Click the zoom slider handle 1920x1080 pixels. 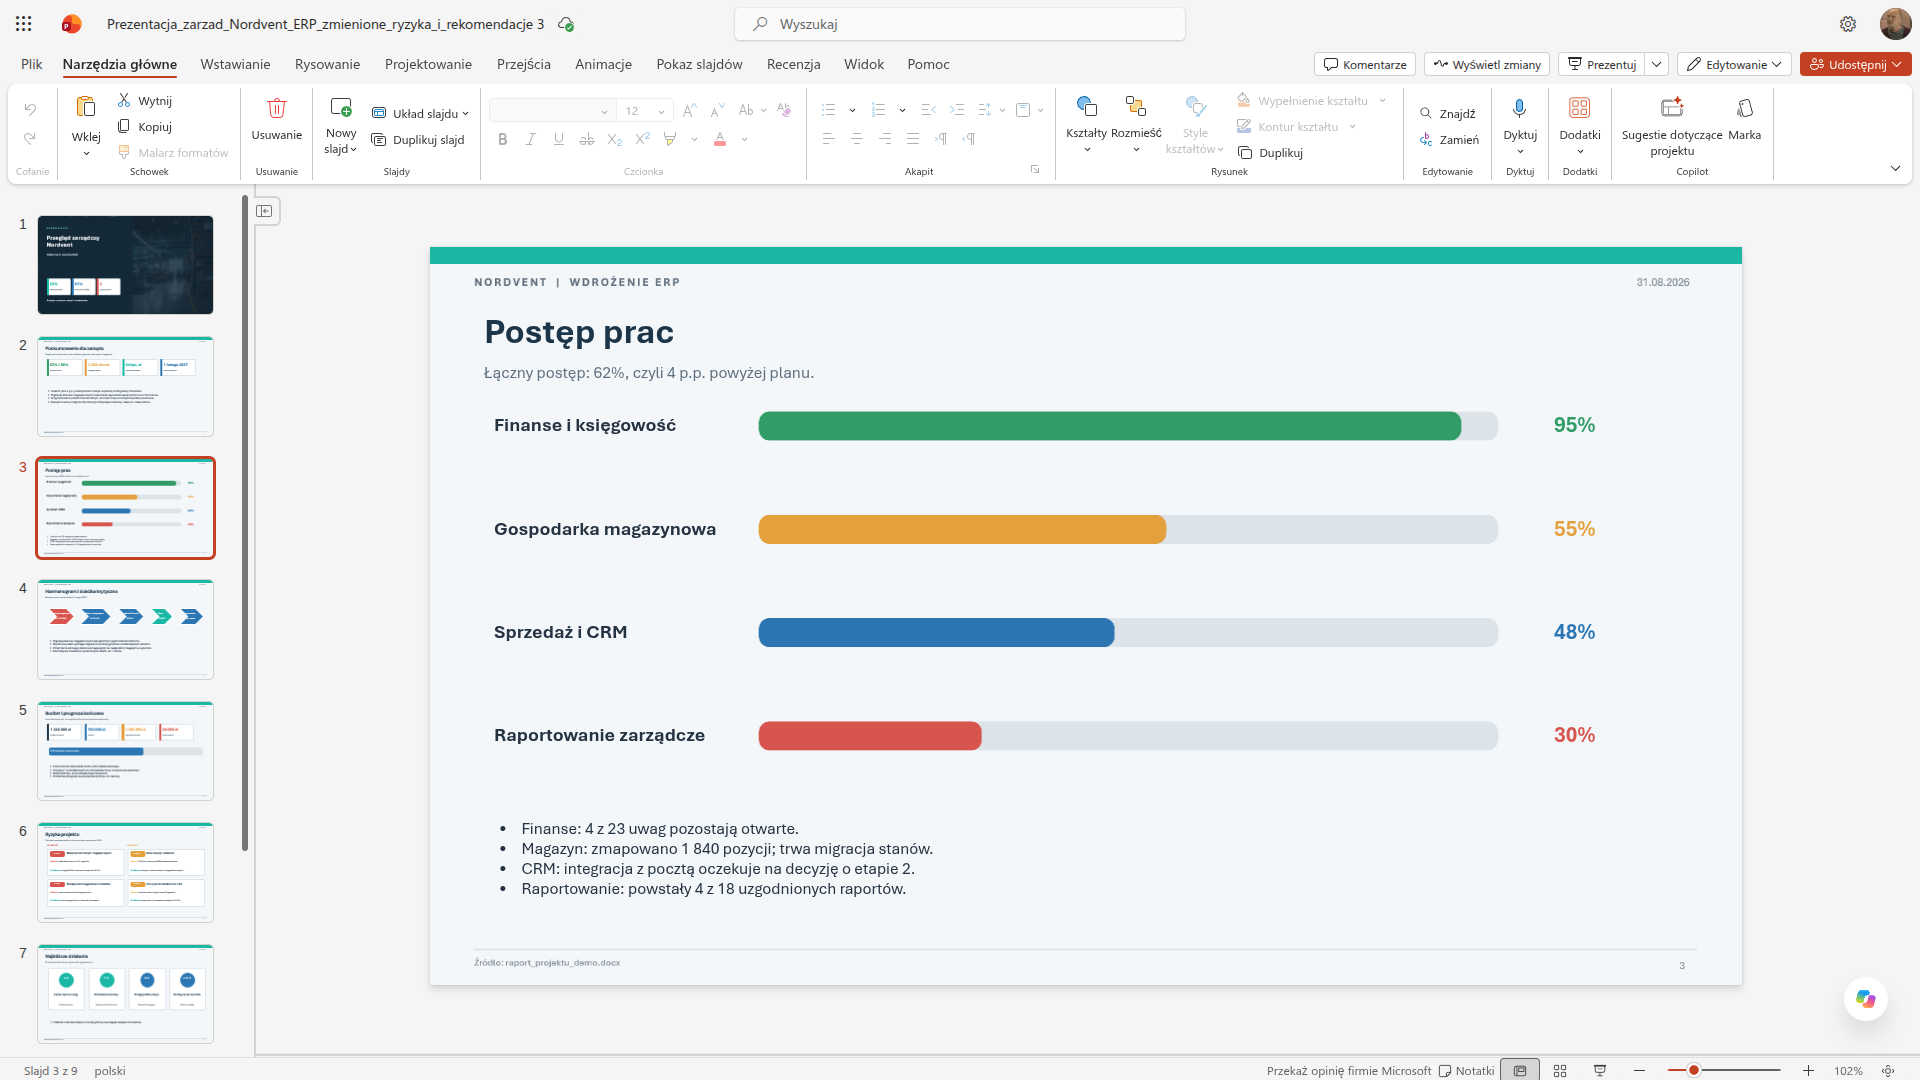click(x=1694, y=1070)
